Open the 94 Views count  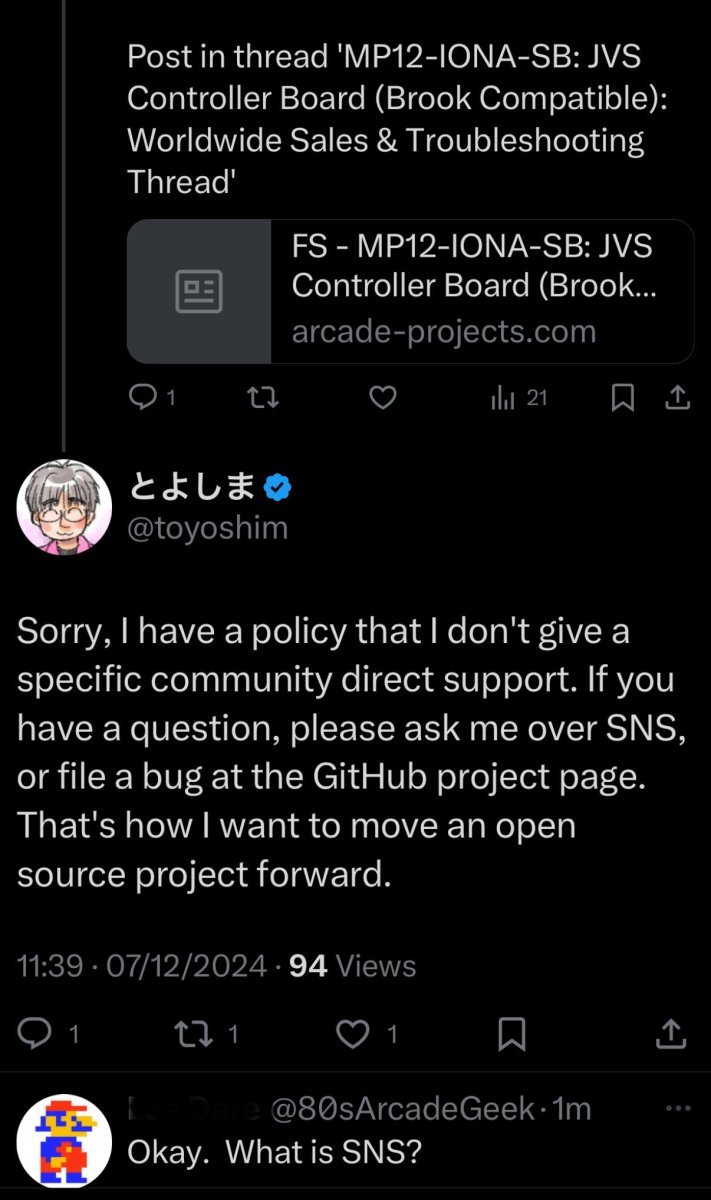click(352, 966)
